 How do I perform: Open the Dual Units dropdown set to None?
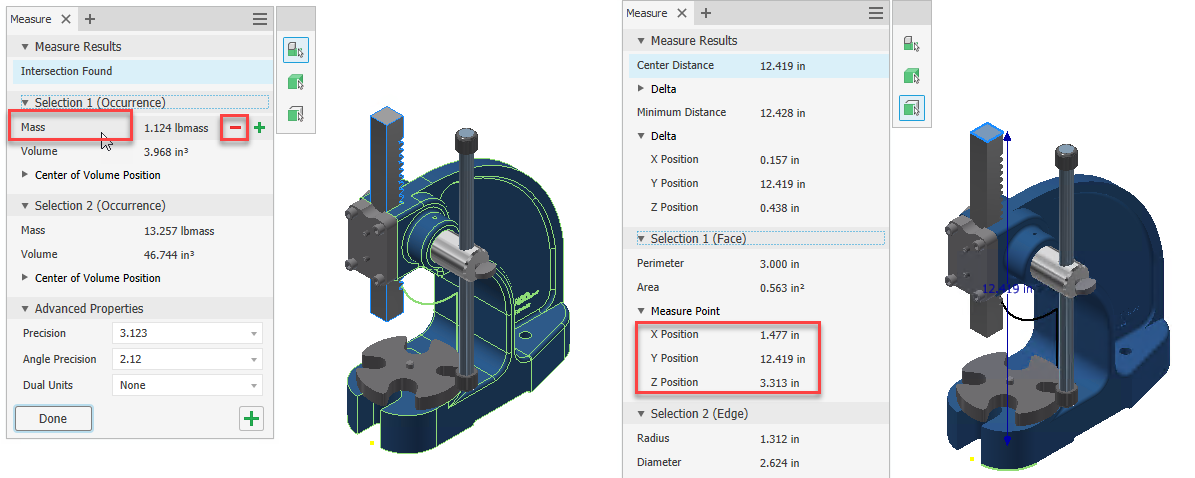[187, 385]
